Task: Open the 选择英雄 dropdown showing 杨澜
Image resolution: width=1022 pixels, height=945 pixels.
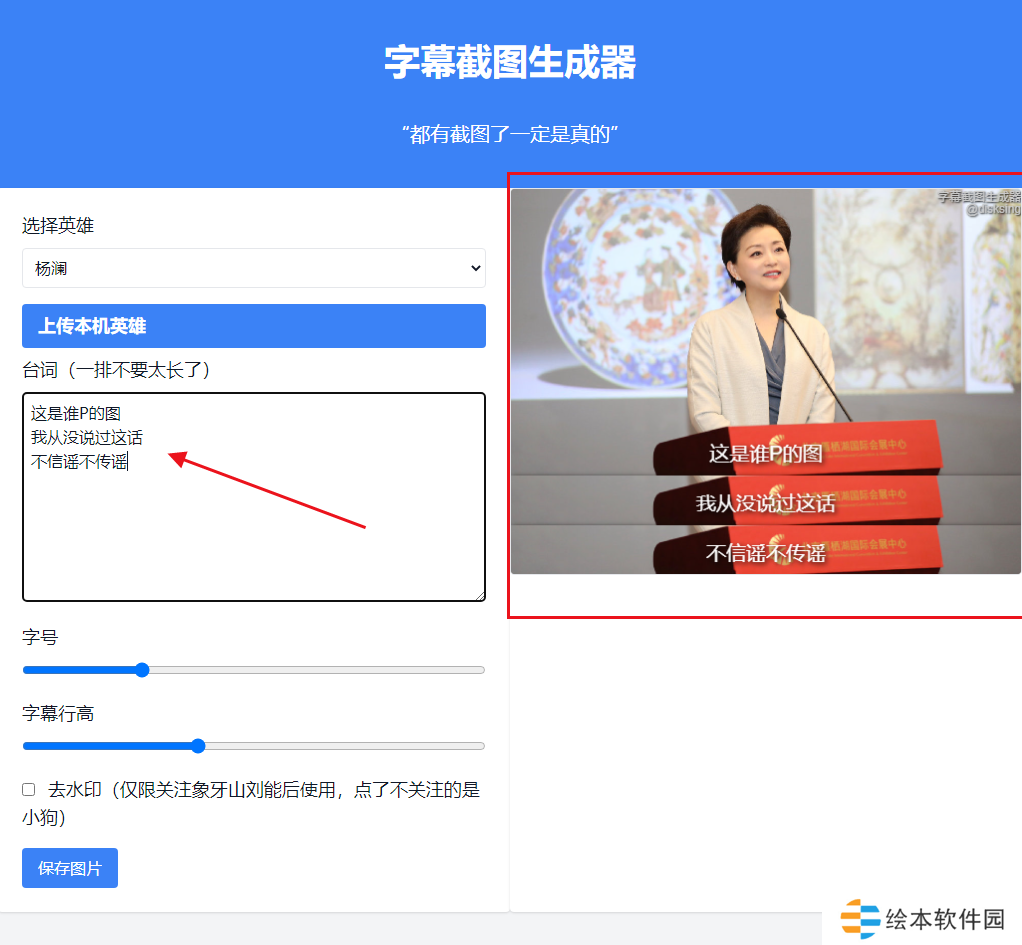Action: [254, 268]
